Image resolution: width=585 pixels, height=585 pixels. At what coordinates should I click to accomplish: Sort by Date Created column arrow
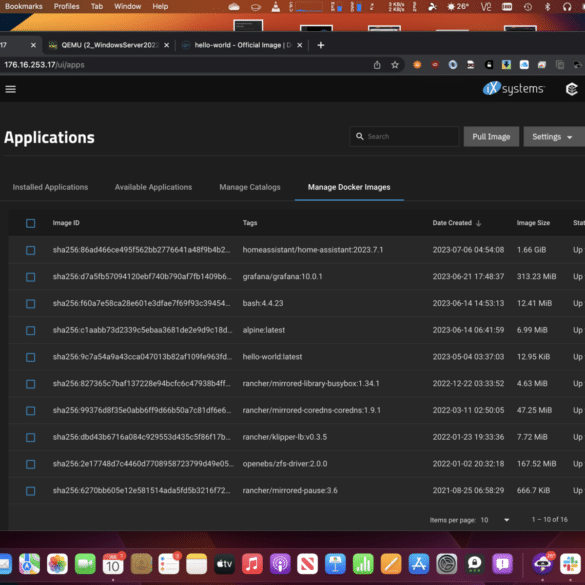pyautogui.click(x=479, y=223)
